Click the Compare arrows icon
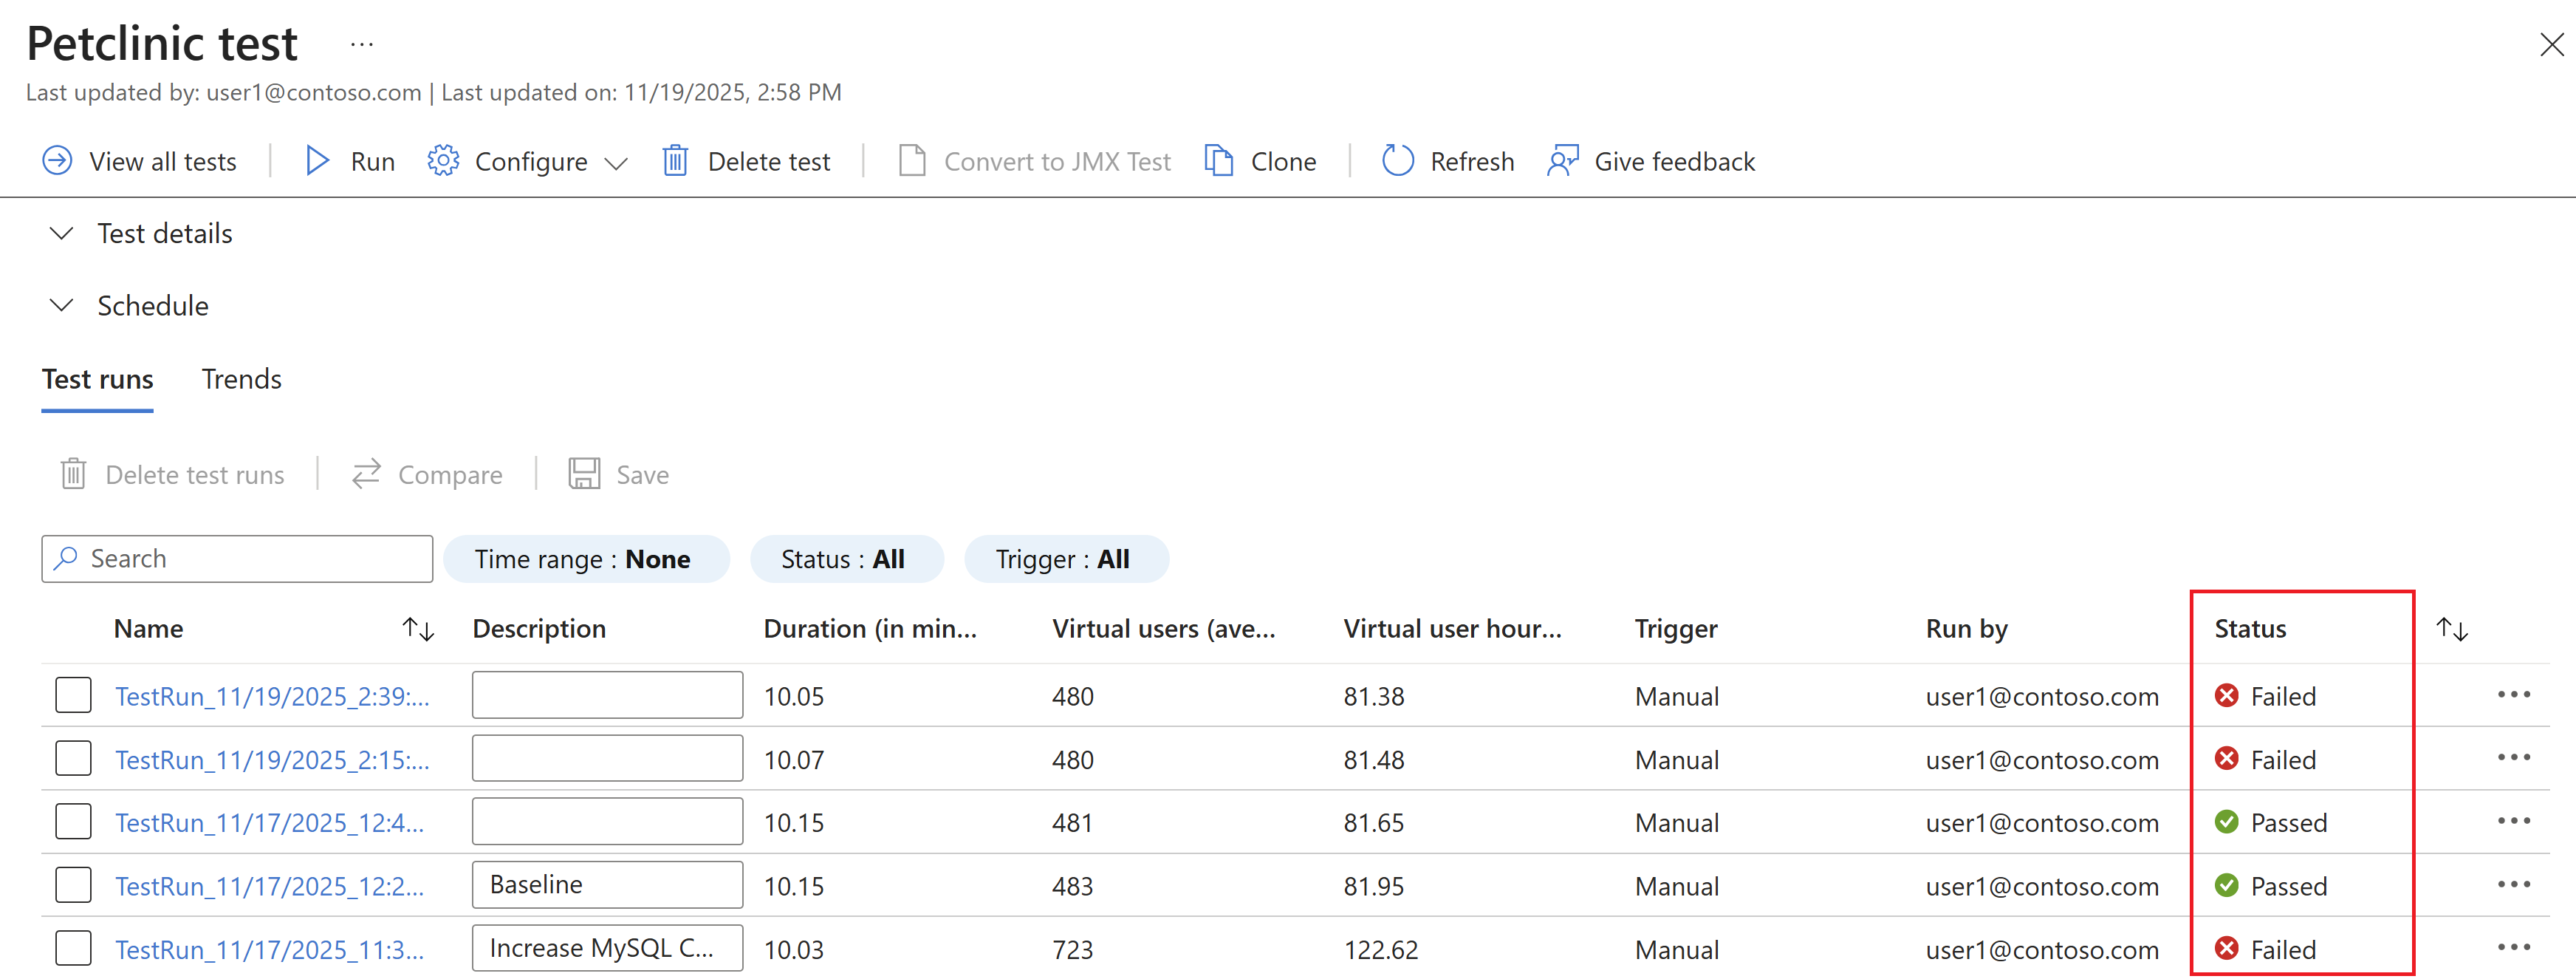2576x979 pixels. point(366,474)
